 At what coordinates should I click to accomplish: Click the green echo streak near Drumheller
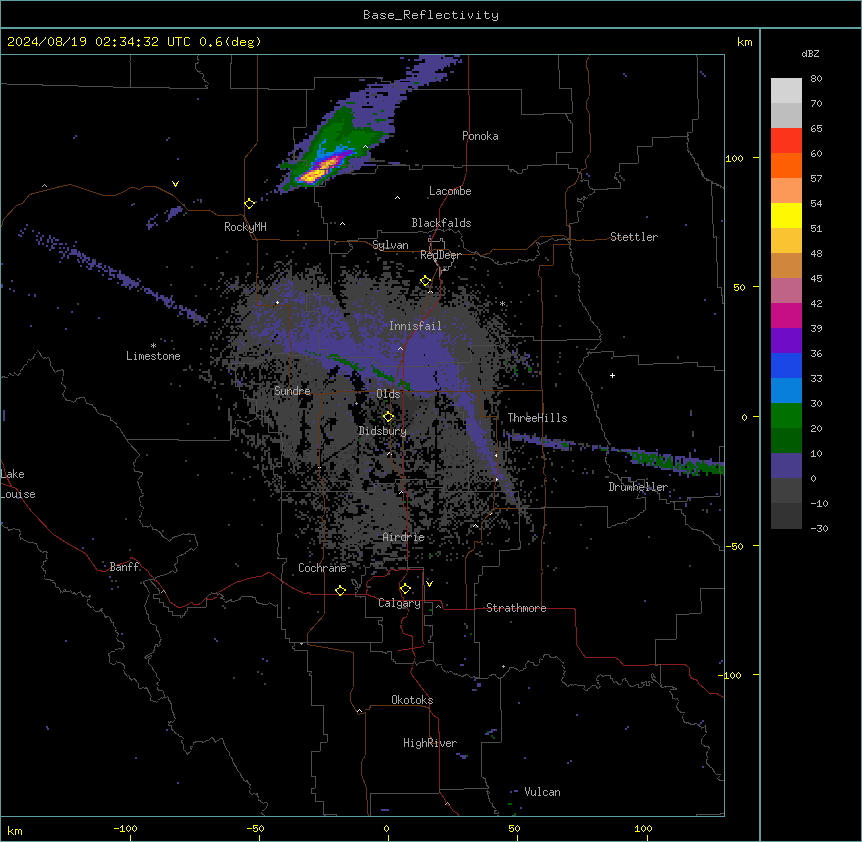click(x=676, y=461)
